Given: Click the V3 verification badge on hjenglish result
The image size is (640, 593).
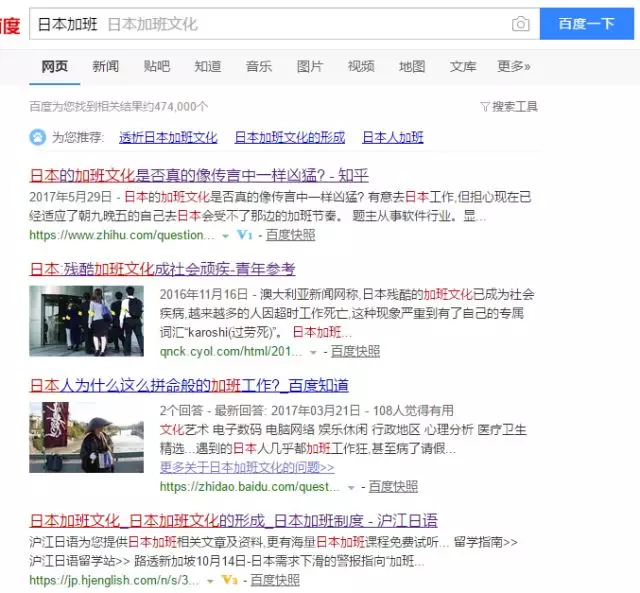Looking at the screenshot, I should (230, 580).
